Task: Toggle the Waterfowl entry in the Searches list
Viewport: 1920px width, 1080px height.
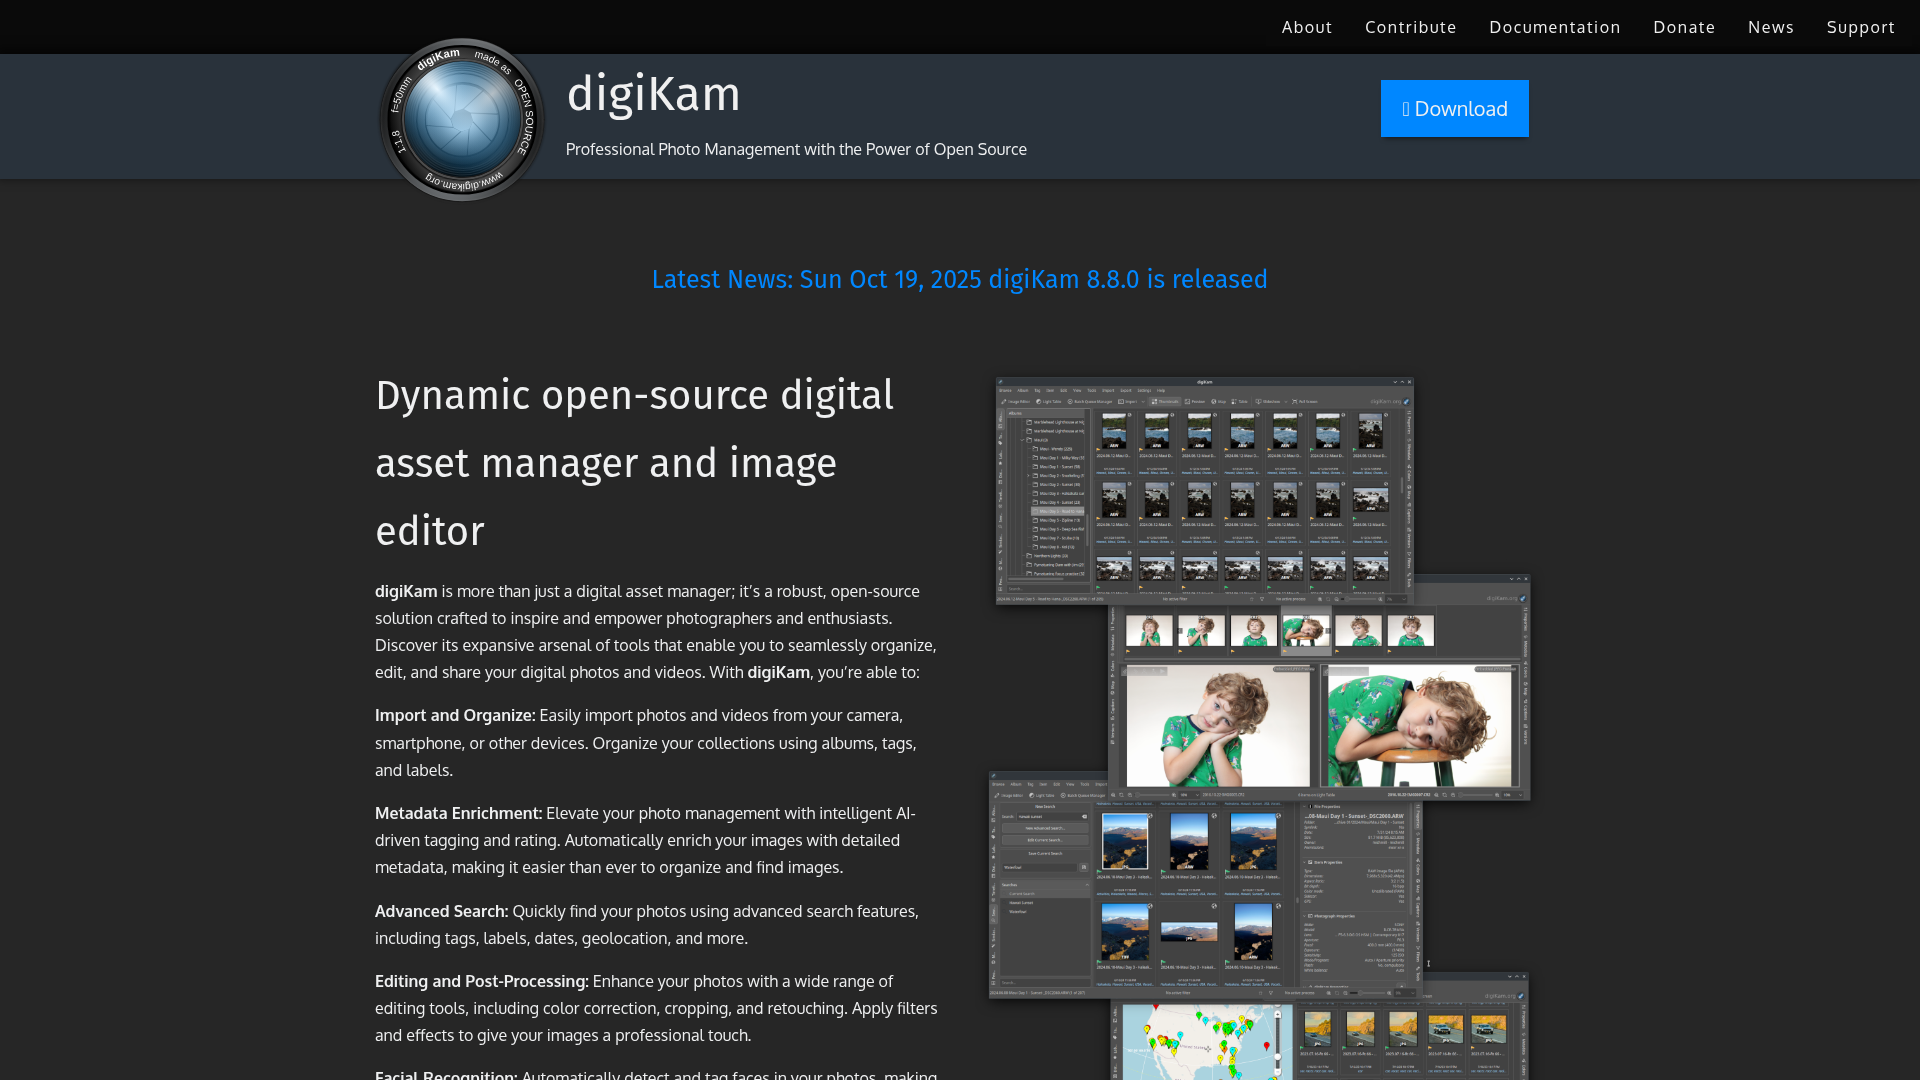Action: tap(1020, 911)
